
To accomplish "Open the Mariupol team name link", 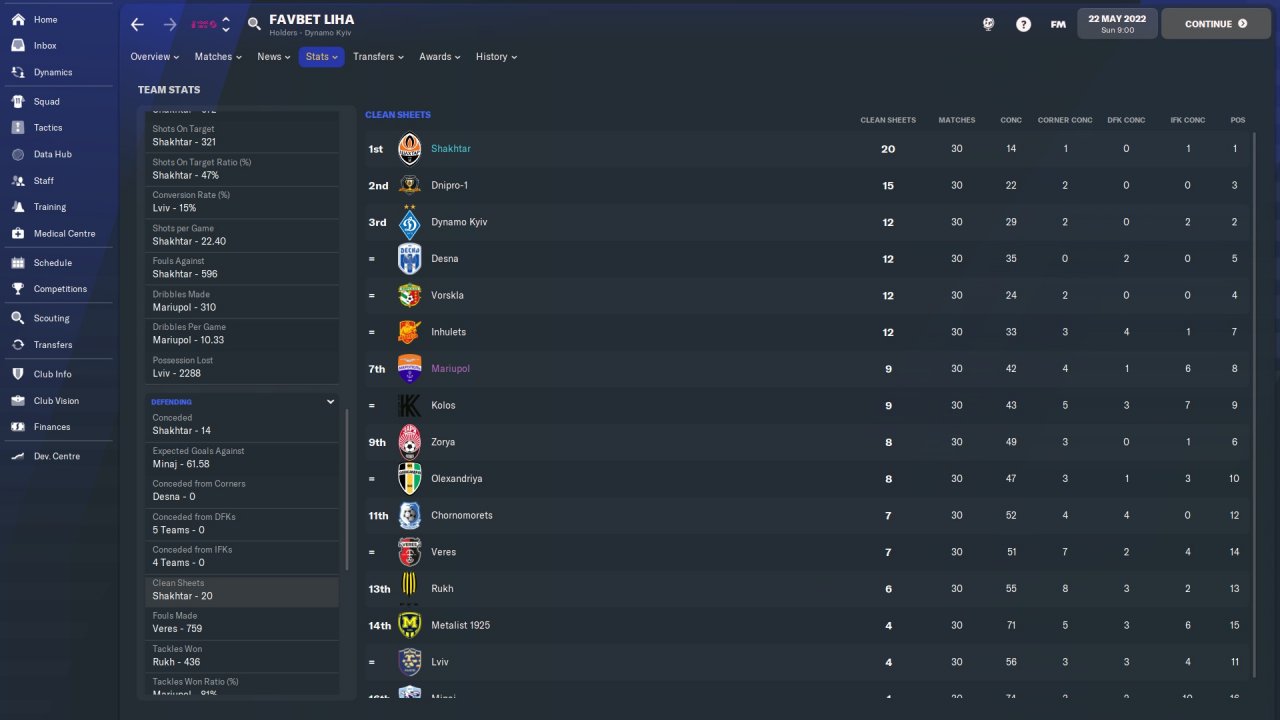I will tap(450, 369).
